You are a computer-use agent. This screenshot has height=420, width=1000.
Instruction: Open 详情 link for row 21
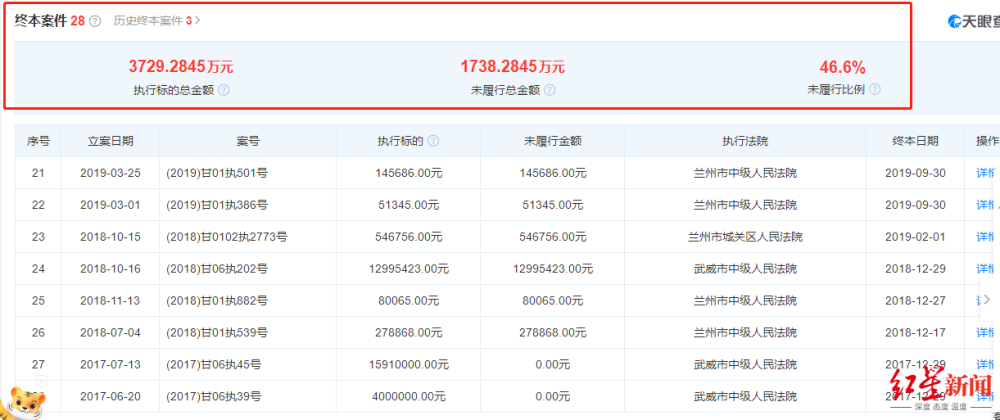pos(987,173)
